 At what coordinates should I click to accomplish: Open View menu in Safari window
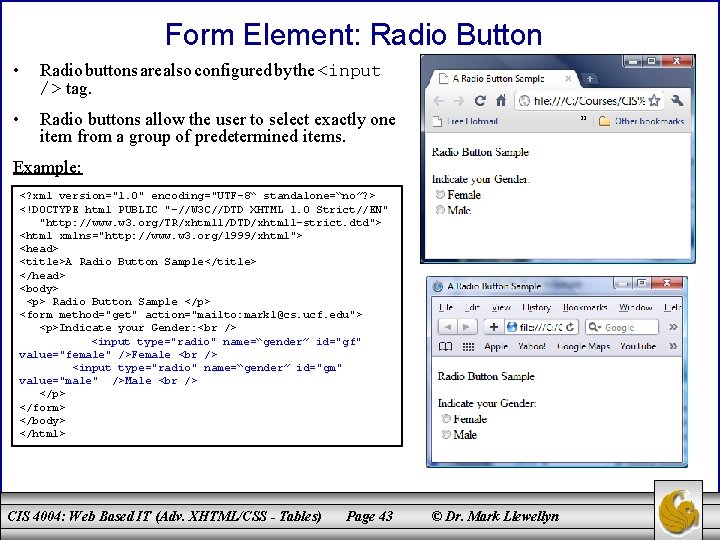(501, 307)
